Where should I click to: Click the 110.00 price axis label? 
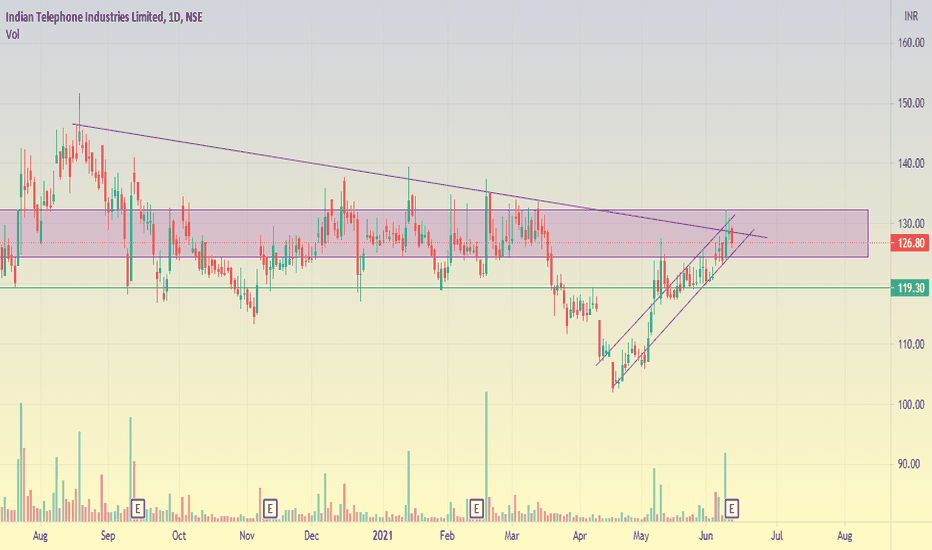click(911, 344)
